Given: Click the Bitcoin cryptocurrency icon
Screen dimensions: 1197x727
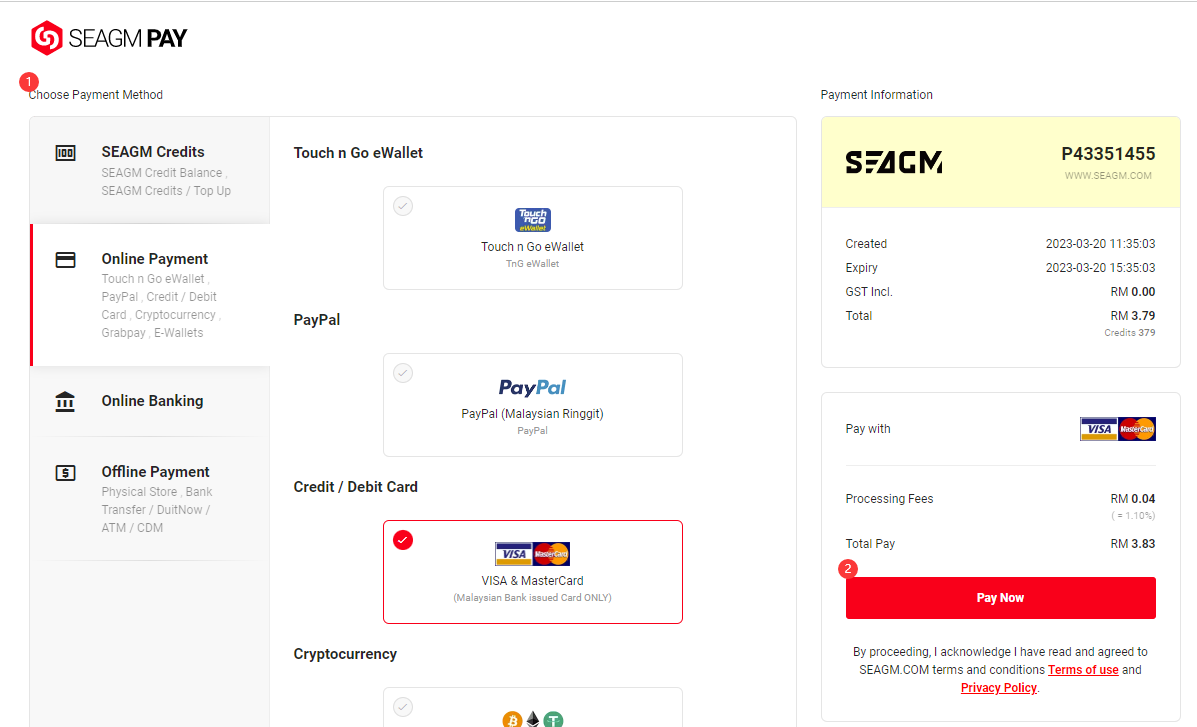Looking at the screenshot, I should coord(512,719).
